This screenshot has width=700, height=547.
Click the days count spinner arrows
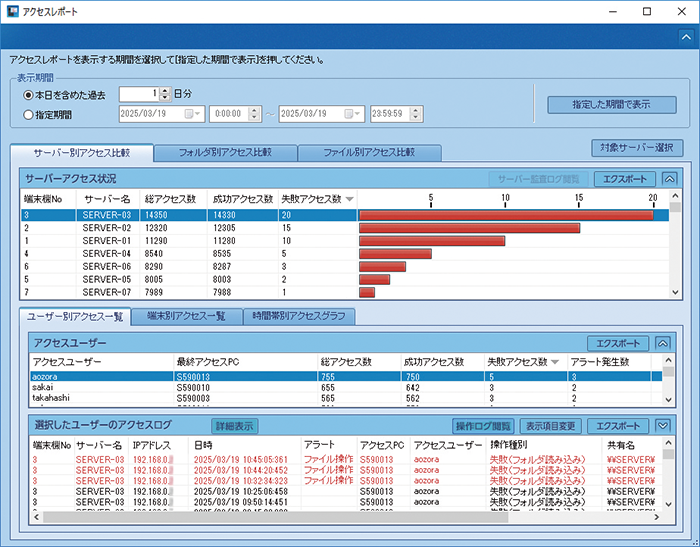point(165,94)
